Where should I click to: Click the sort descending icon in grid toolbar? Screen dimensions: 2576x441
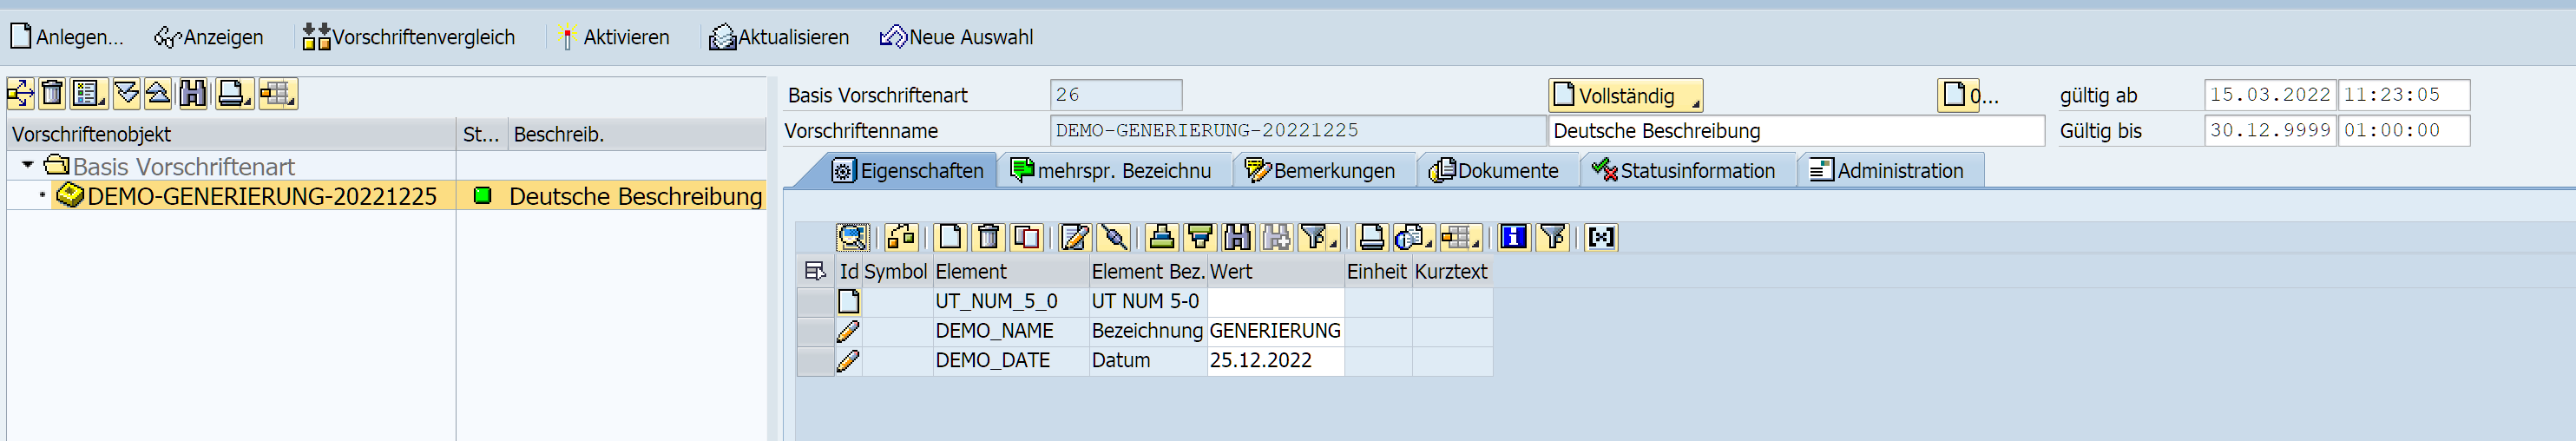1199,237
